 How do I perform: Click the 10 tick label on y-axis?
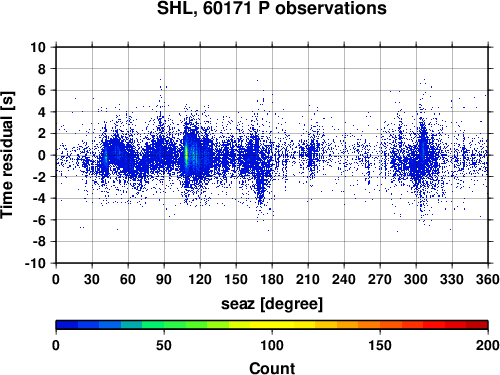point(38,47)
